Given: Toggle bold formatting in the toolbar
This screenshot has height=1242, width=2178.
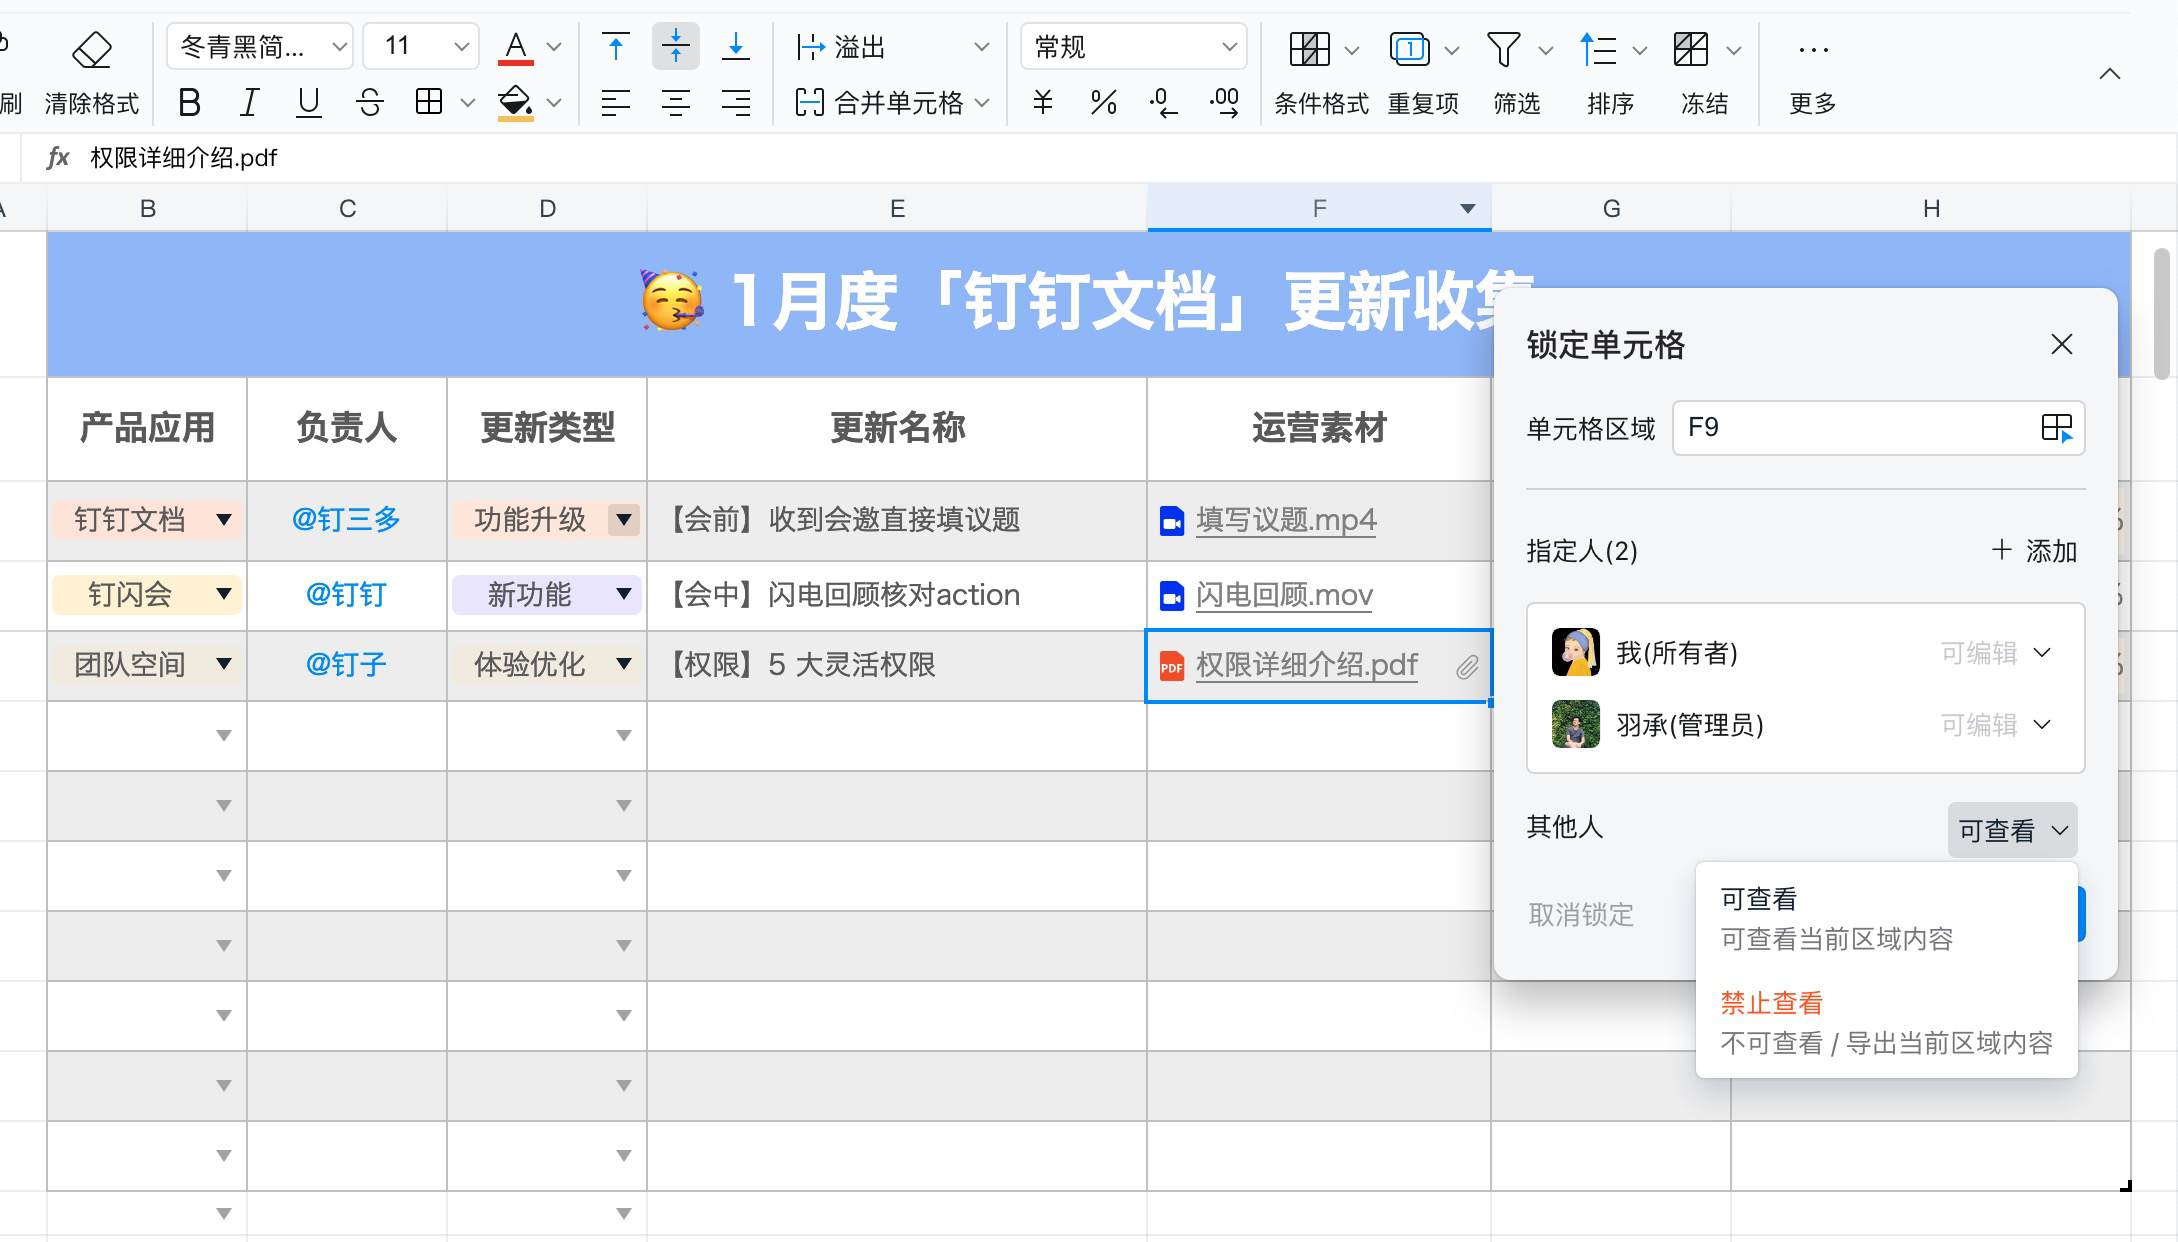Looking at the screenshot, I should click(189, 101).
